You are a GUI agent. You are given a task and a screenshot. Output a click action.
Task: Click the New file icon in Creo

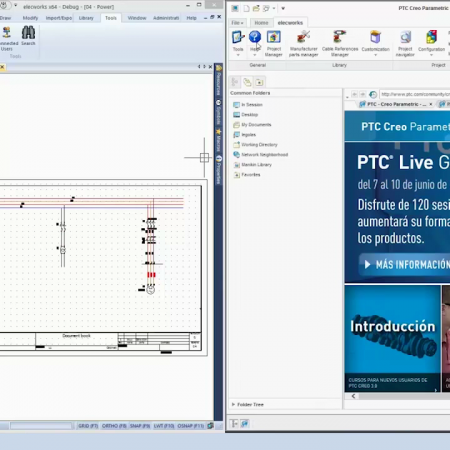click(x=247, y=8)
